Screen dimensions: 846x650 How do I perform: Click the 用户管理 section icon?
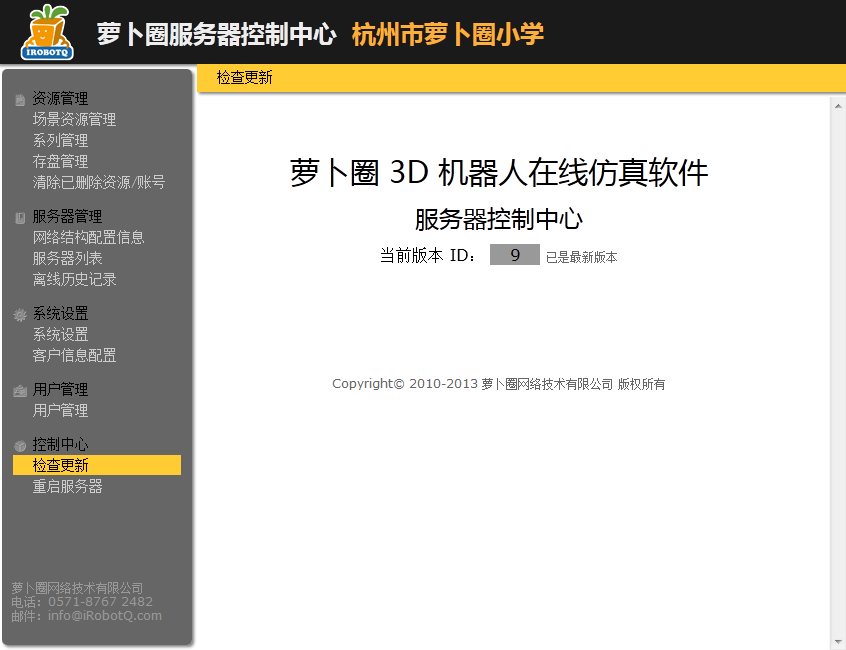point(20,391)
